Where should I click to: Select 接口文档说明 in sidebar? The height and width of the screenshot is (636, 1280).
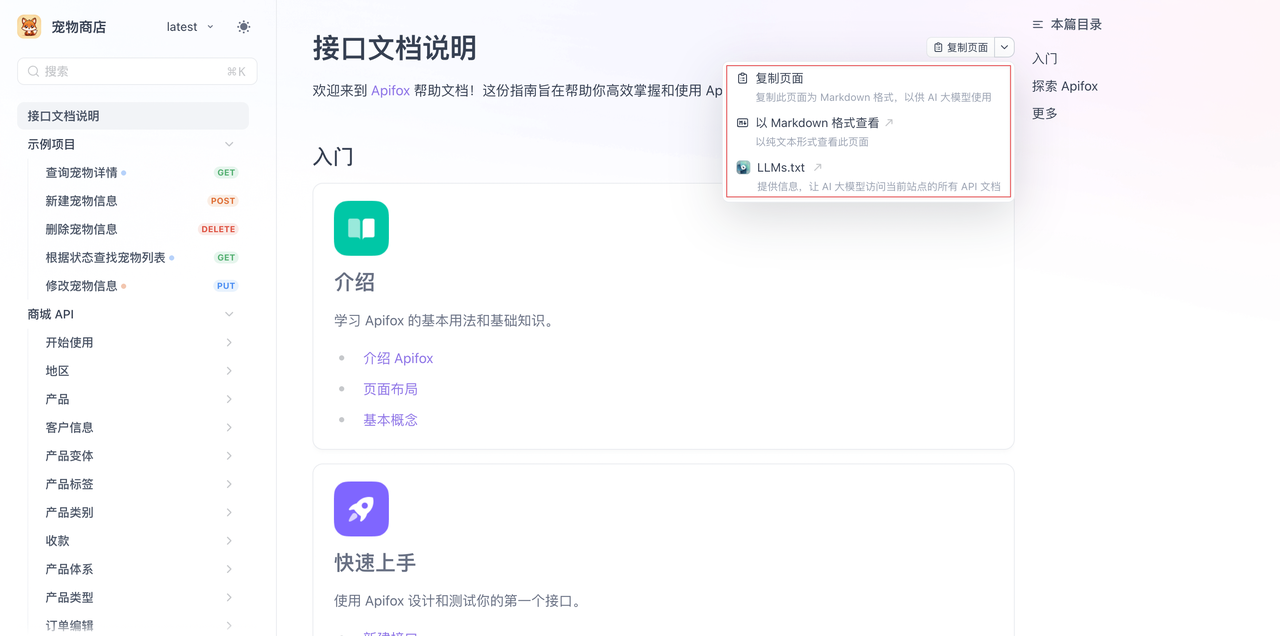[x=133, y=116]
